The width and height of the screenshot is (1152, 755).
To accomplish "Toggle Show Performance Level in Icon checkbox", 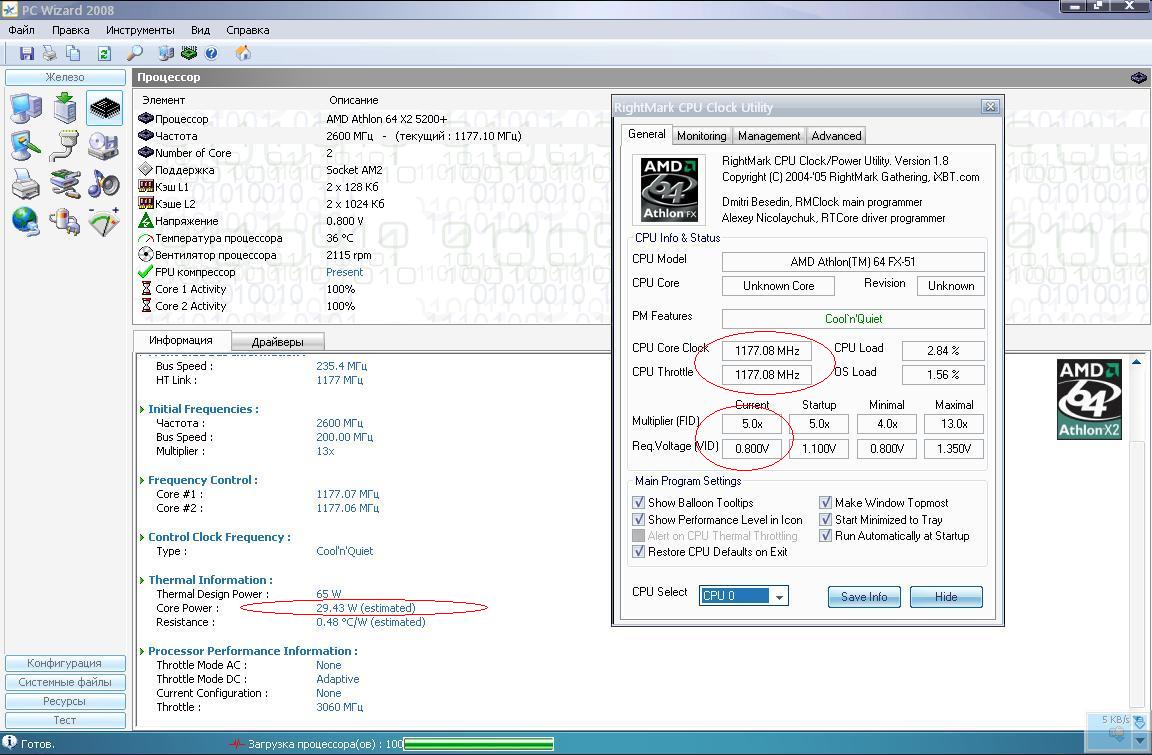I will coord(638,519).
